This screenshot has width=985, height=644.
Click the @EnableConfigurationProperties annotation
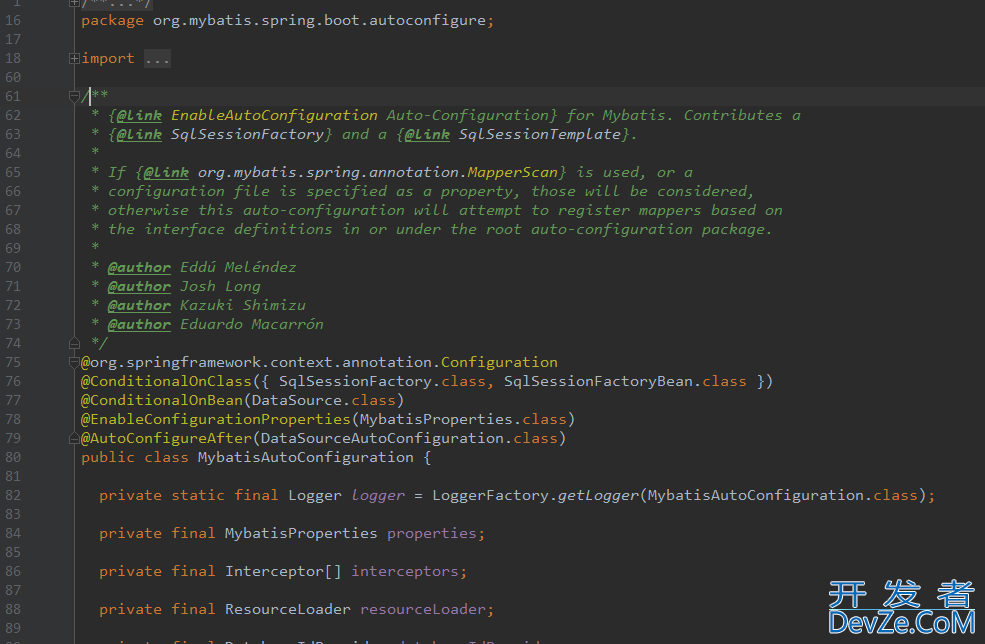(216, 419)
